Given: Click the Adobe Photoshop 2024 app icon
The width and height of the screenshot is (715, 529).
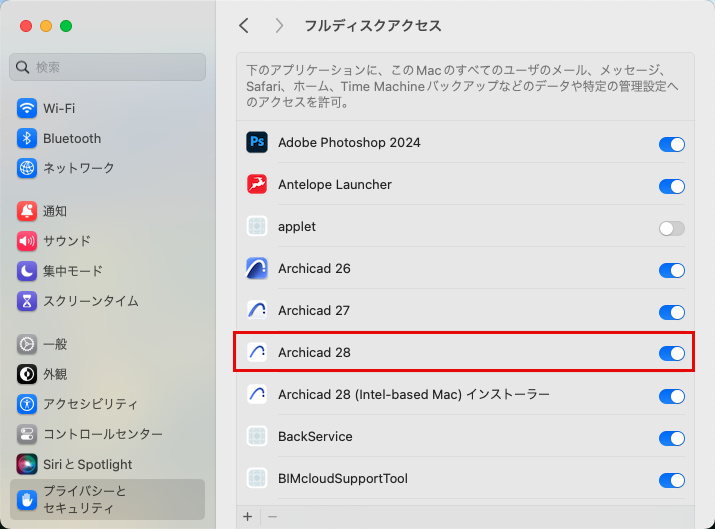Looking at the screenshot, I should tap(257, 142).
